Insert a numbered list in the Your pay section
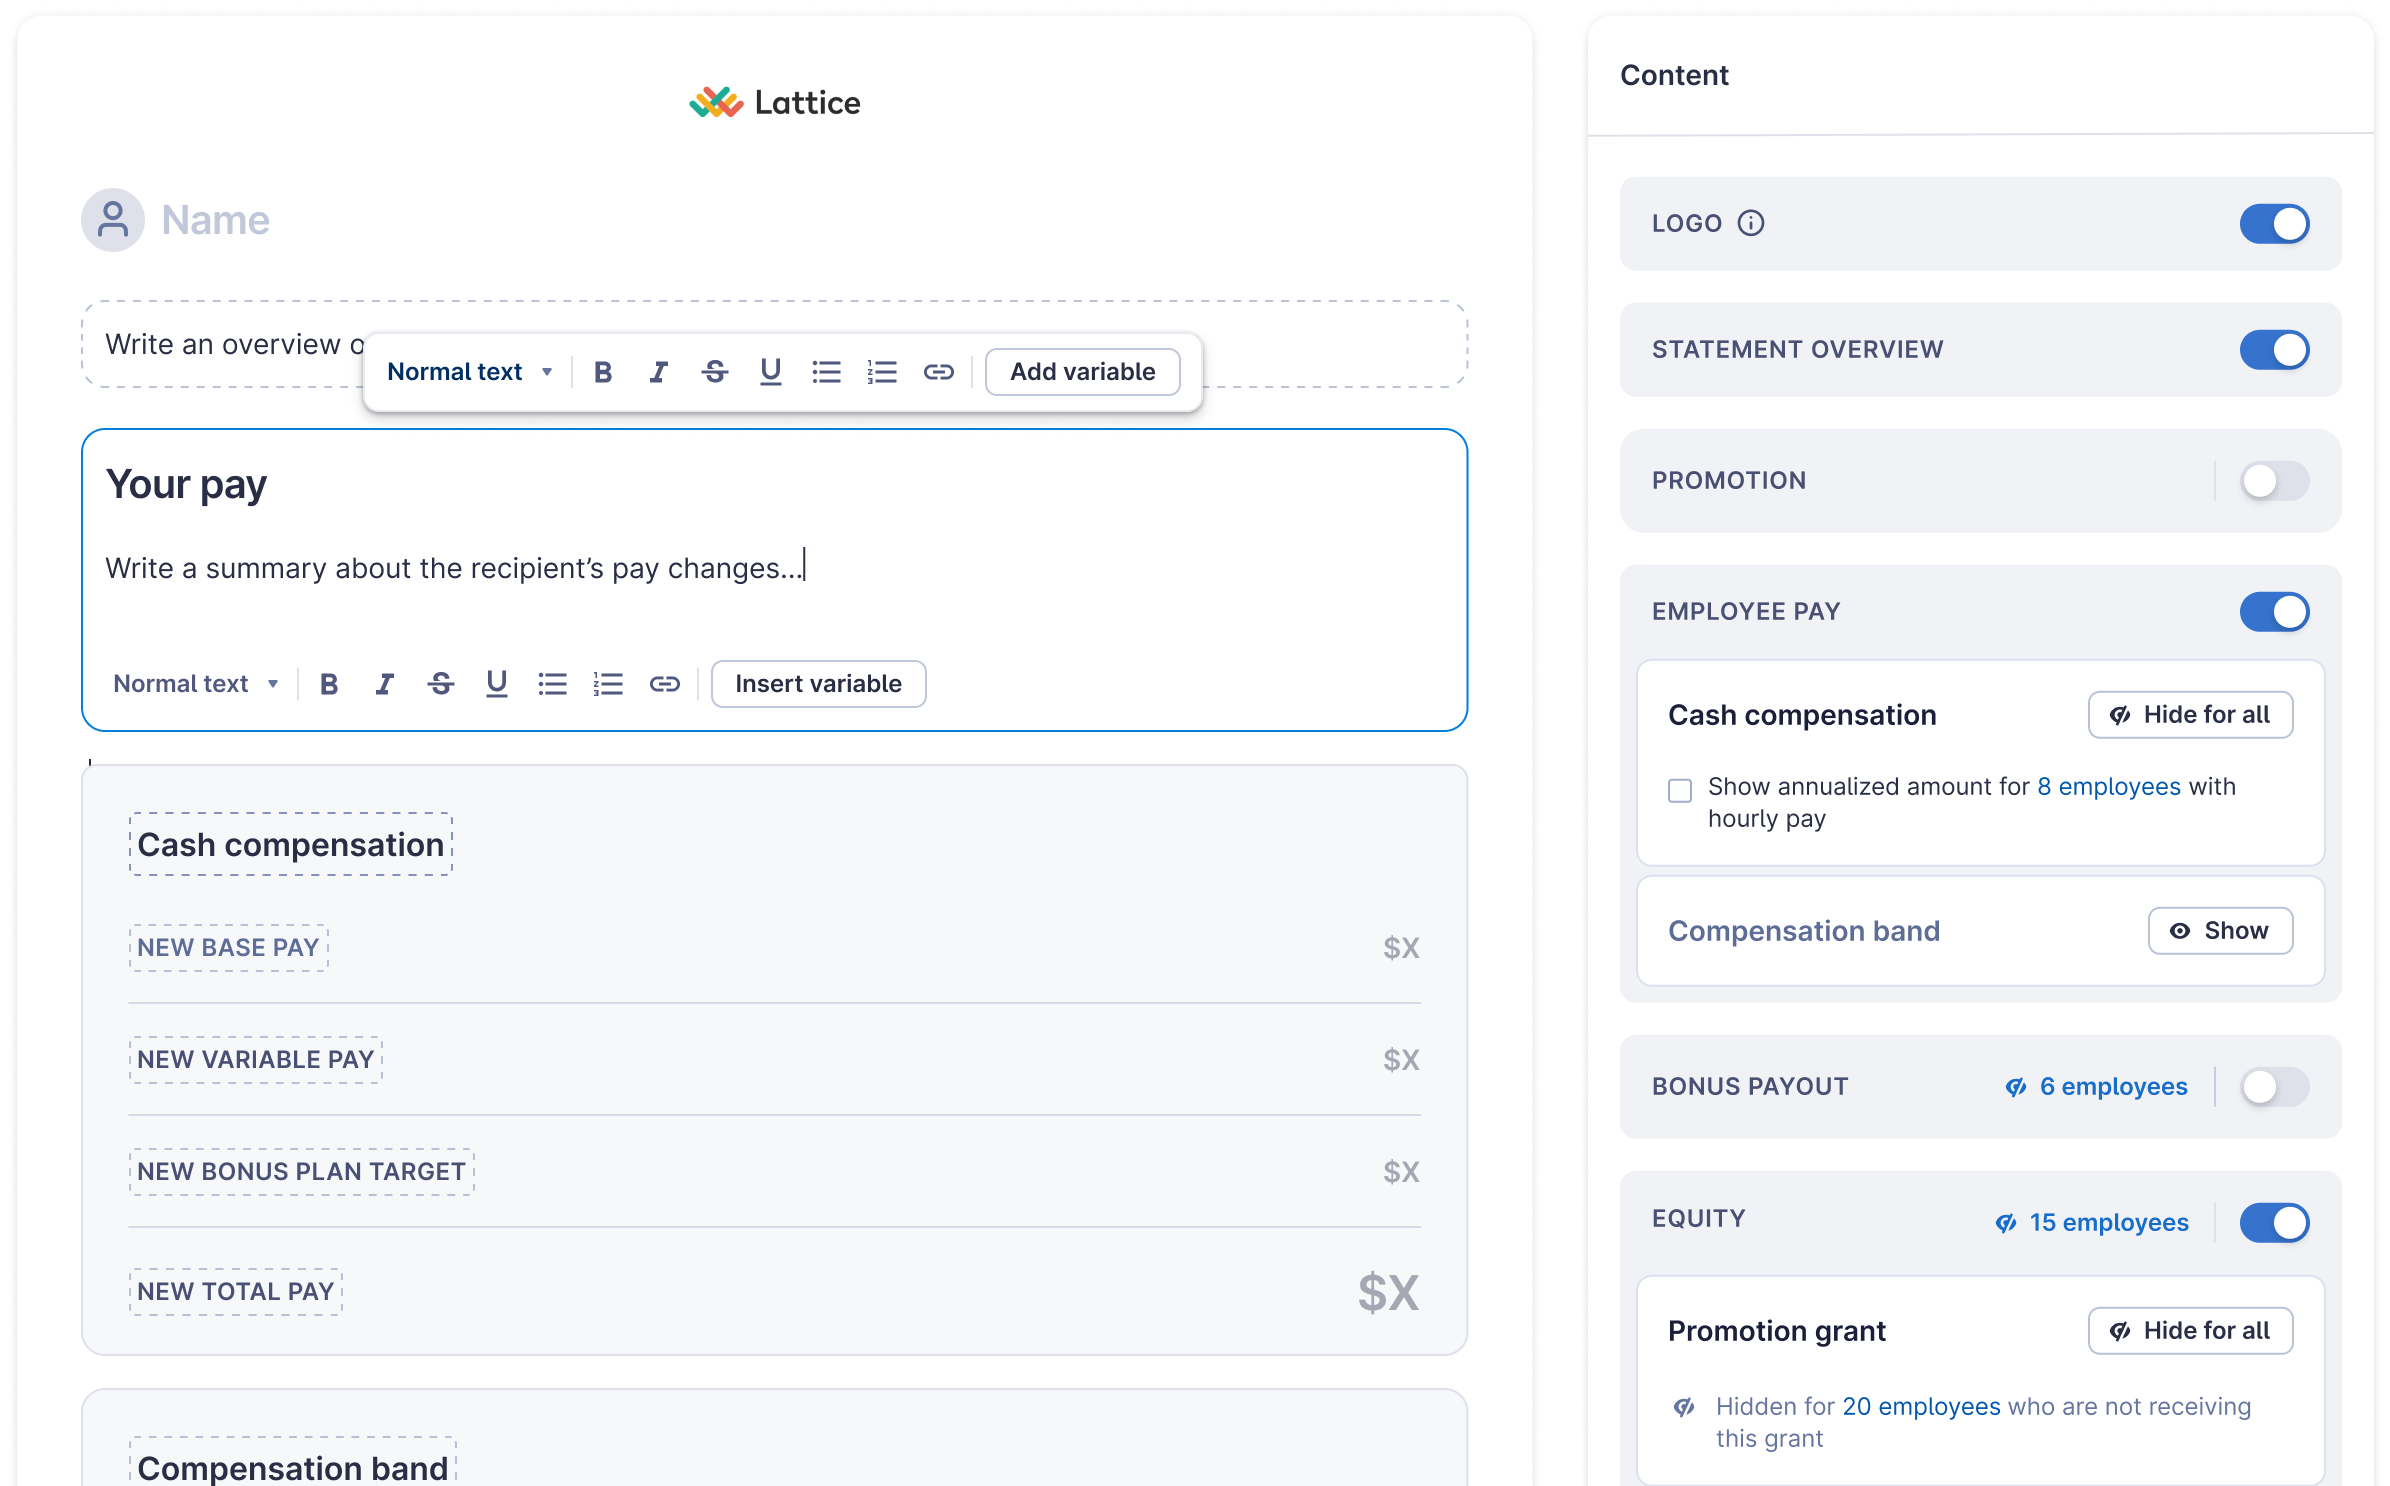 pyautogui.click(x=608, y=683)
